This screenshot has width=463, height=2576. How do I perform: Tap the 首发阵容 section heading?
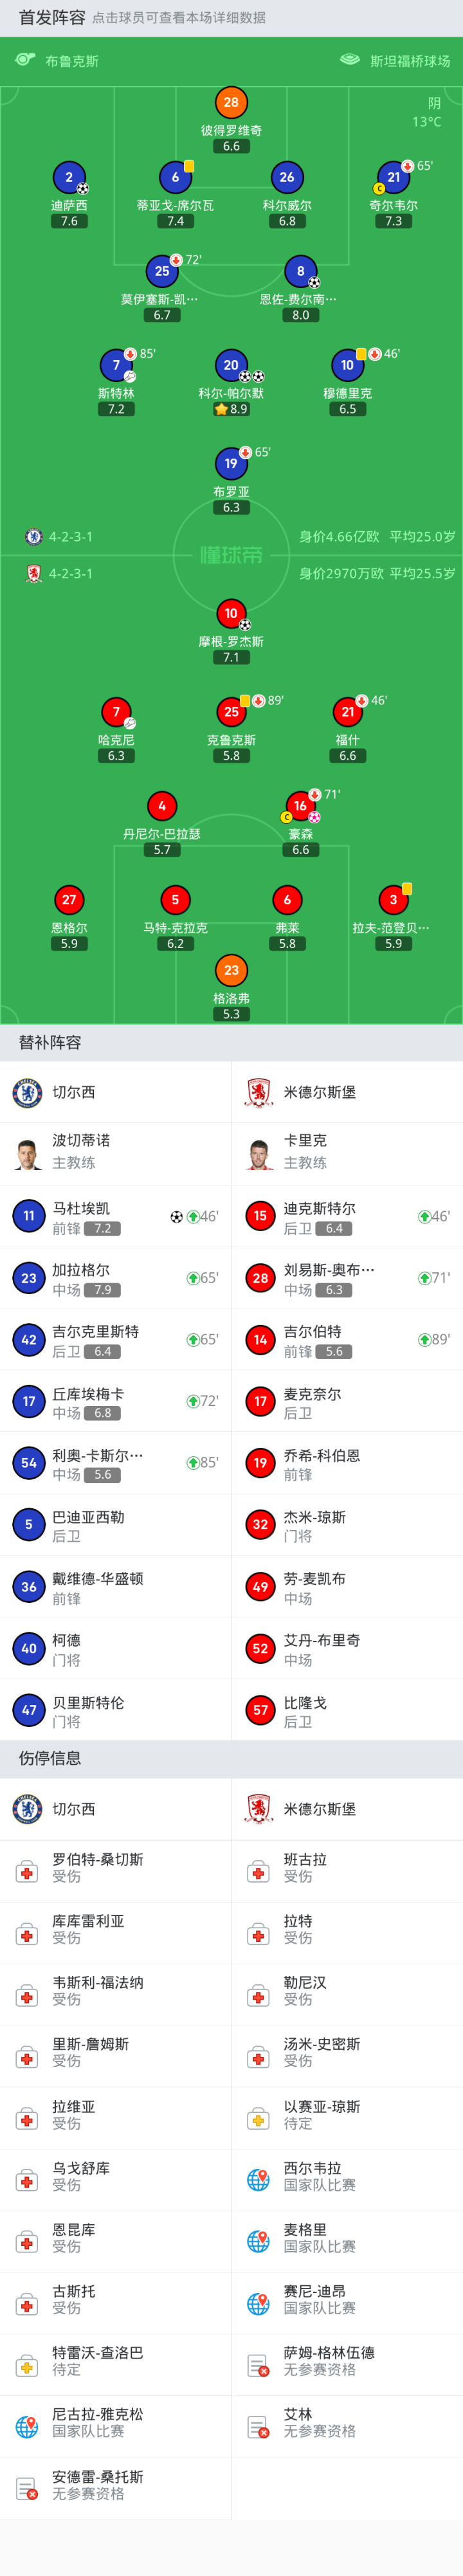(x=52, y=18)
